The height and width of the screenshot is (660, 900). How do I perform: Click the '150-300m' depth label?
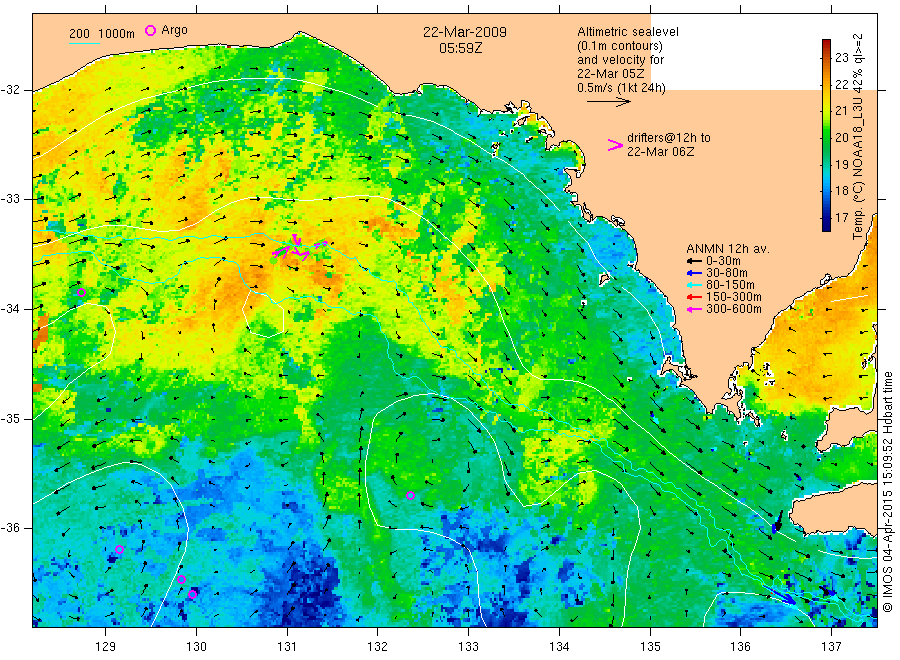coord(734,297)
